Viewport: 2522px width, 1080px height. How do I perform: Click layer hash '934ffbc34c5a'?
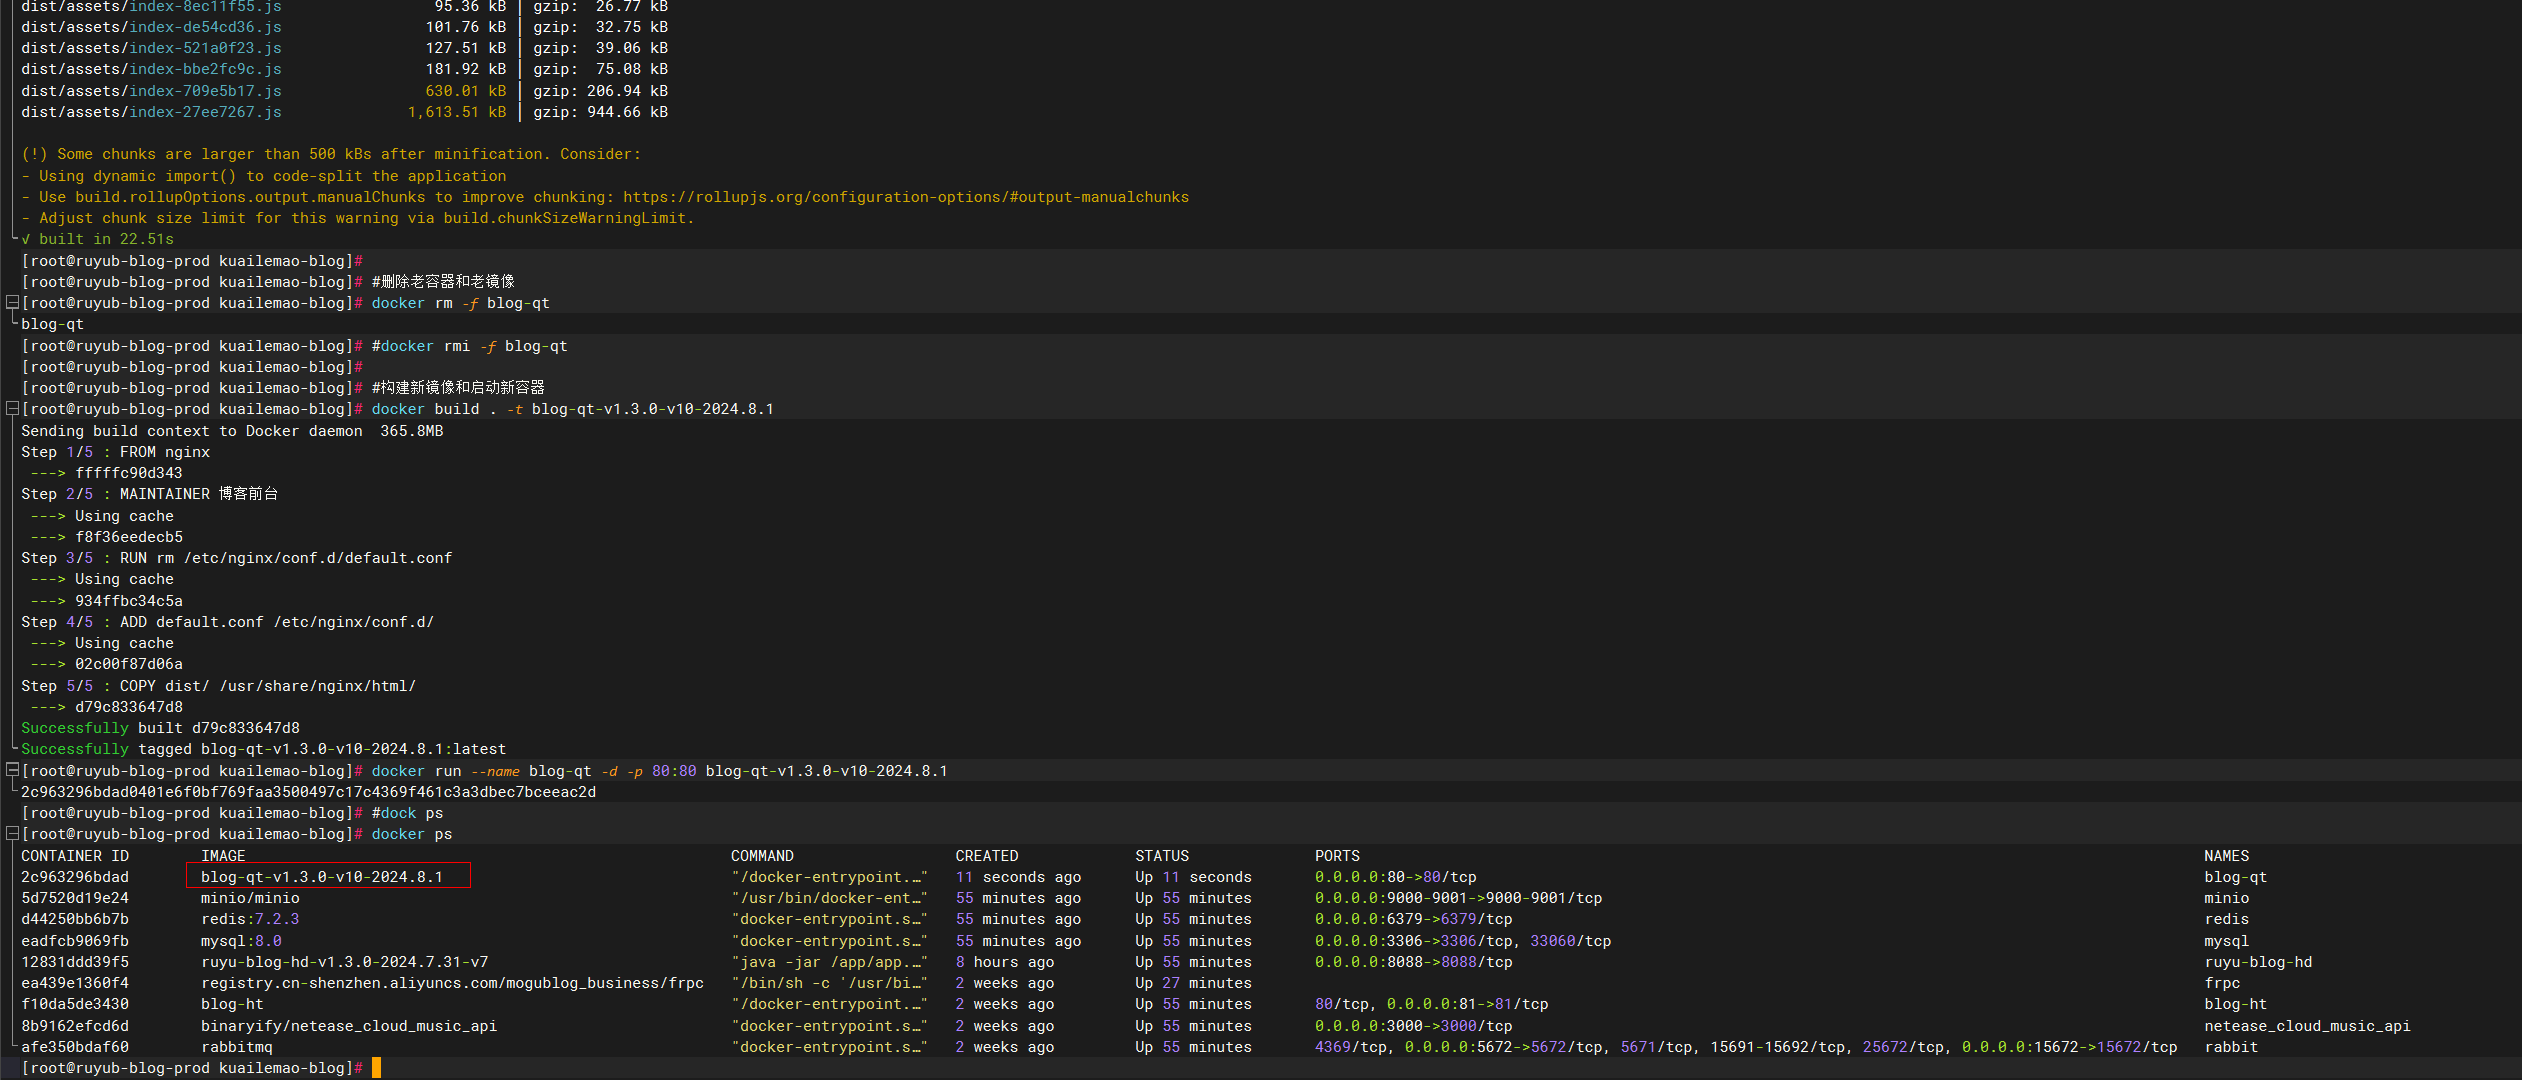[x=129, y=601]
